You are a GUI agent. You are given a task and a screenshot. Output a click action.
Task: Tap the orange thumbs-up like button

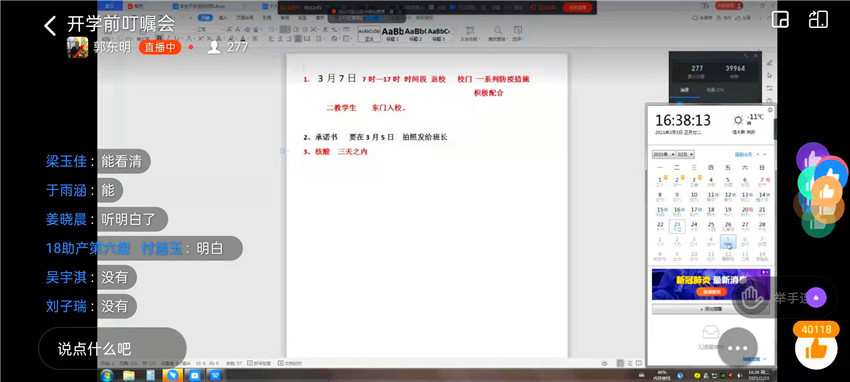(816, 349)
